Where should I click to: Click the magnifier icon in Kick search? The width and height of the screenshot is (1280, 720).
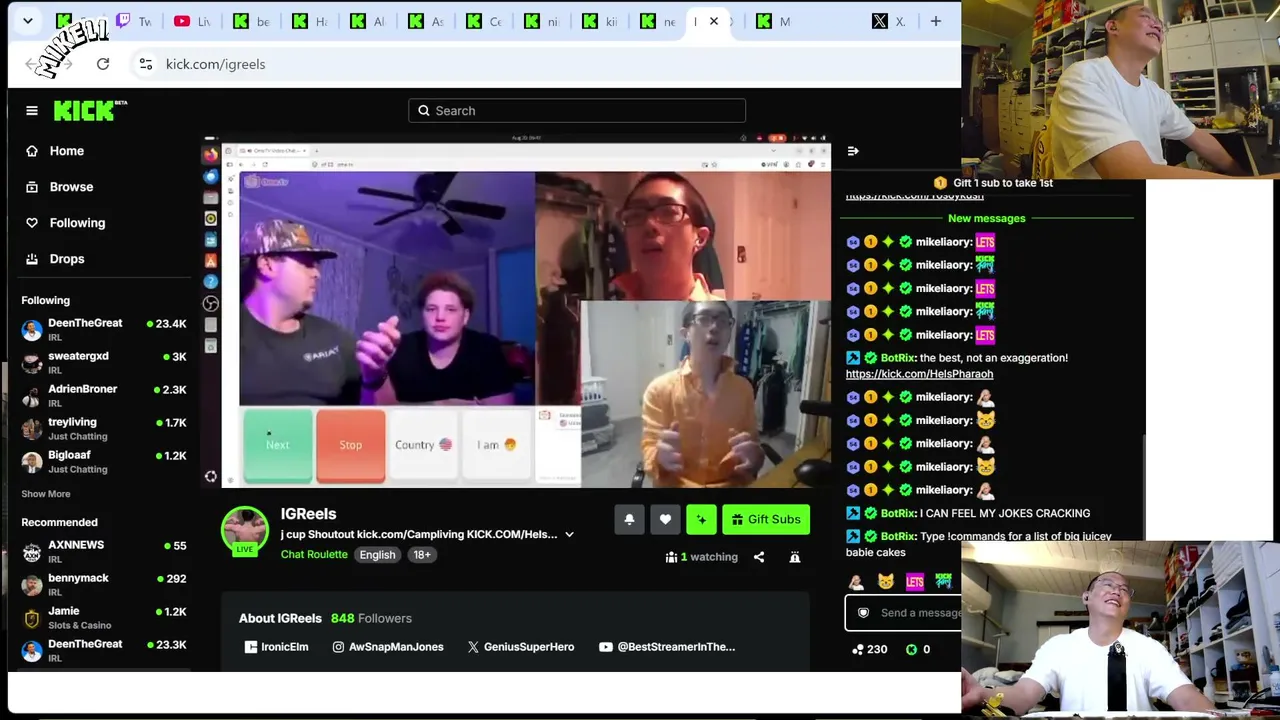point(424,111)
